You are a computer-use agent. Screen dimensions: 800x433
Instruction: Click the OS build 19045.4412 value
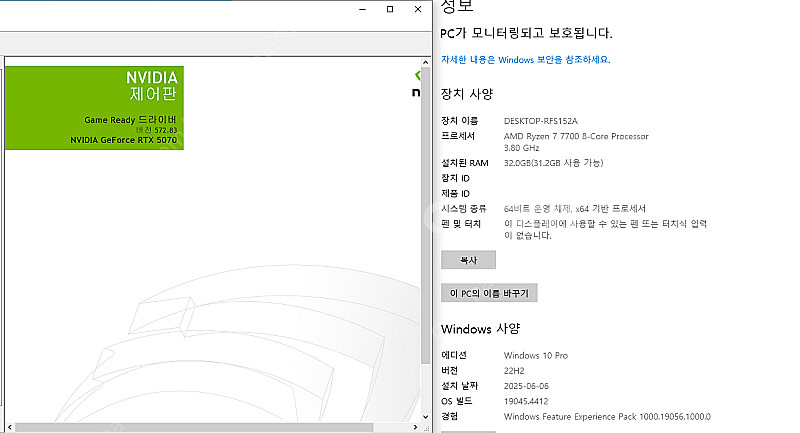coord(526,401)
